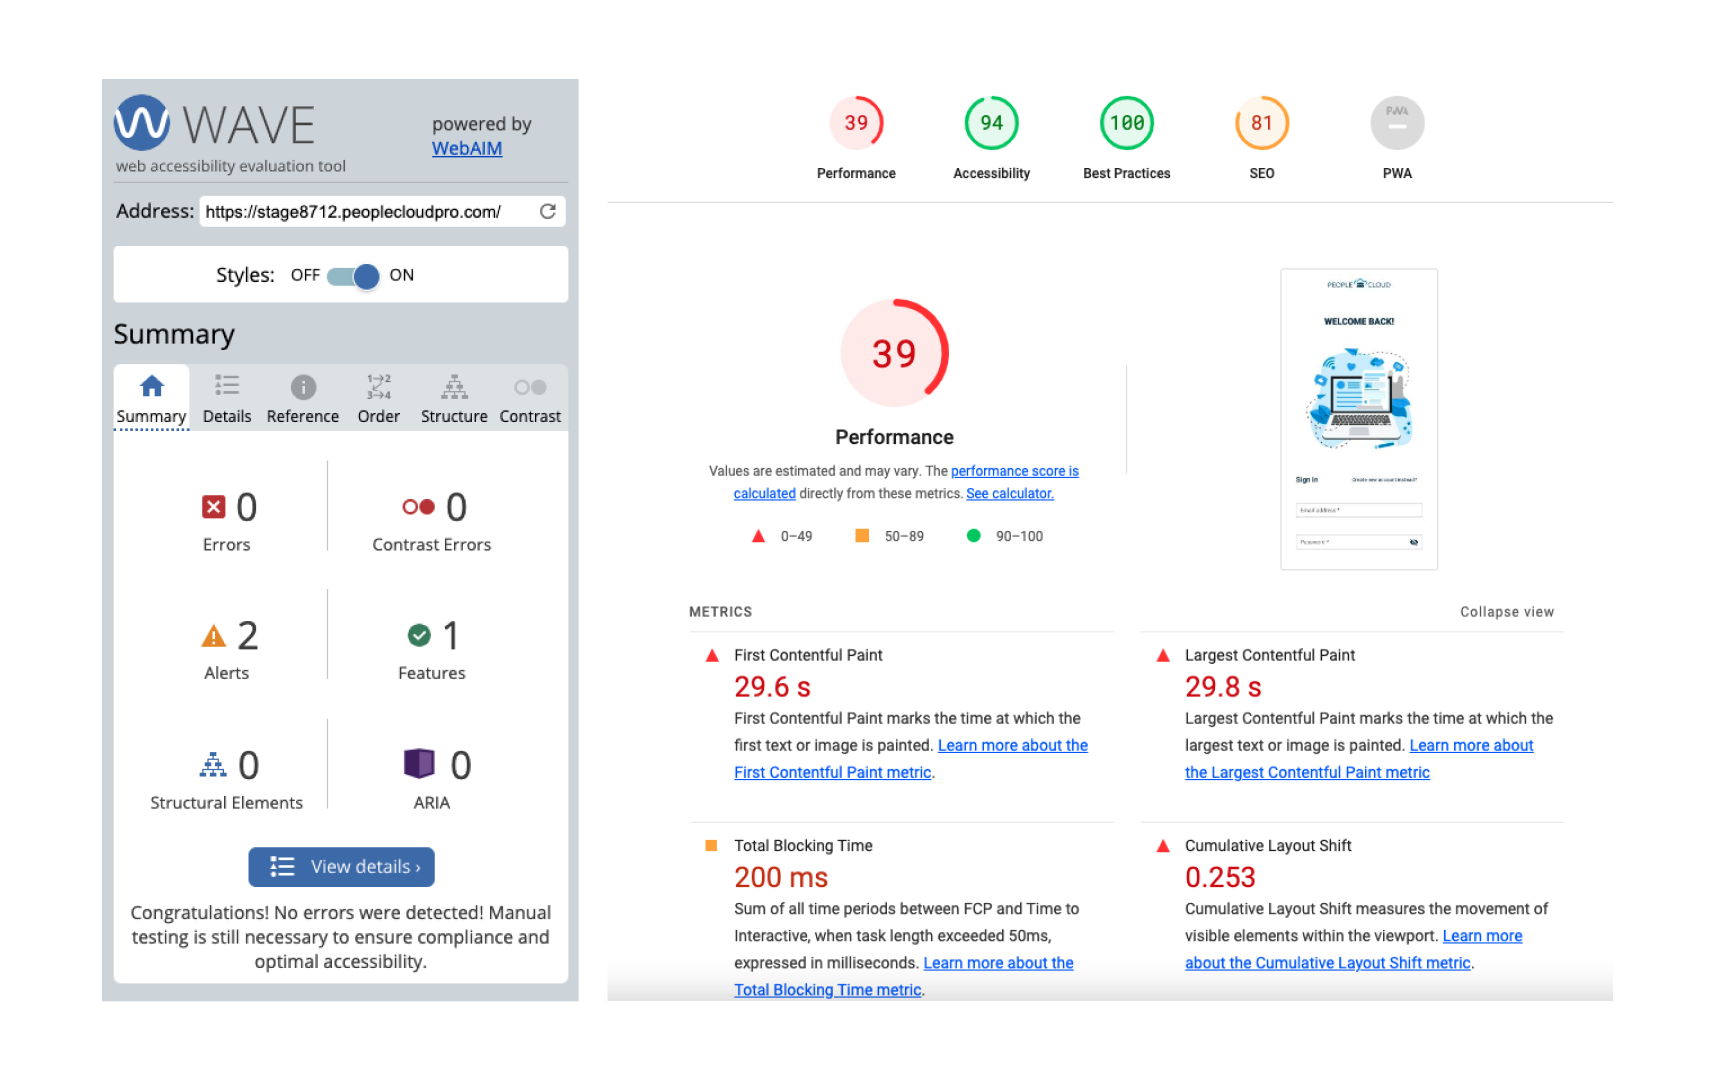This screenshot has width=1715, height=1080.
Task: Switch to the Contrast tab
Action: pyautogui.click(x=530, y=399)
